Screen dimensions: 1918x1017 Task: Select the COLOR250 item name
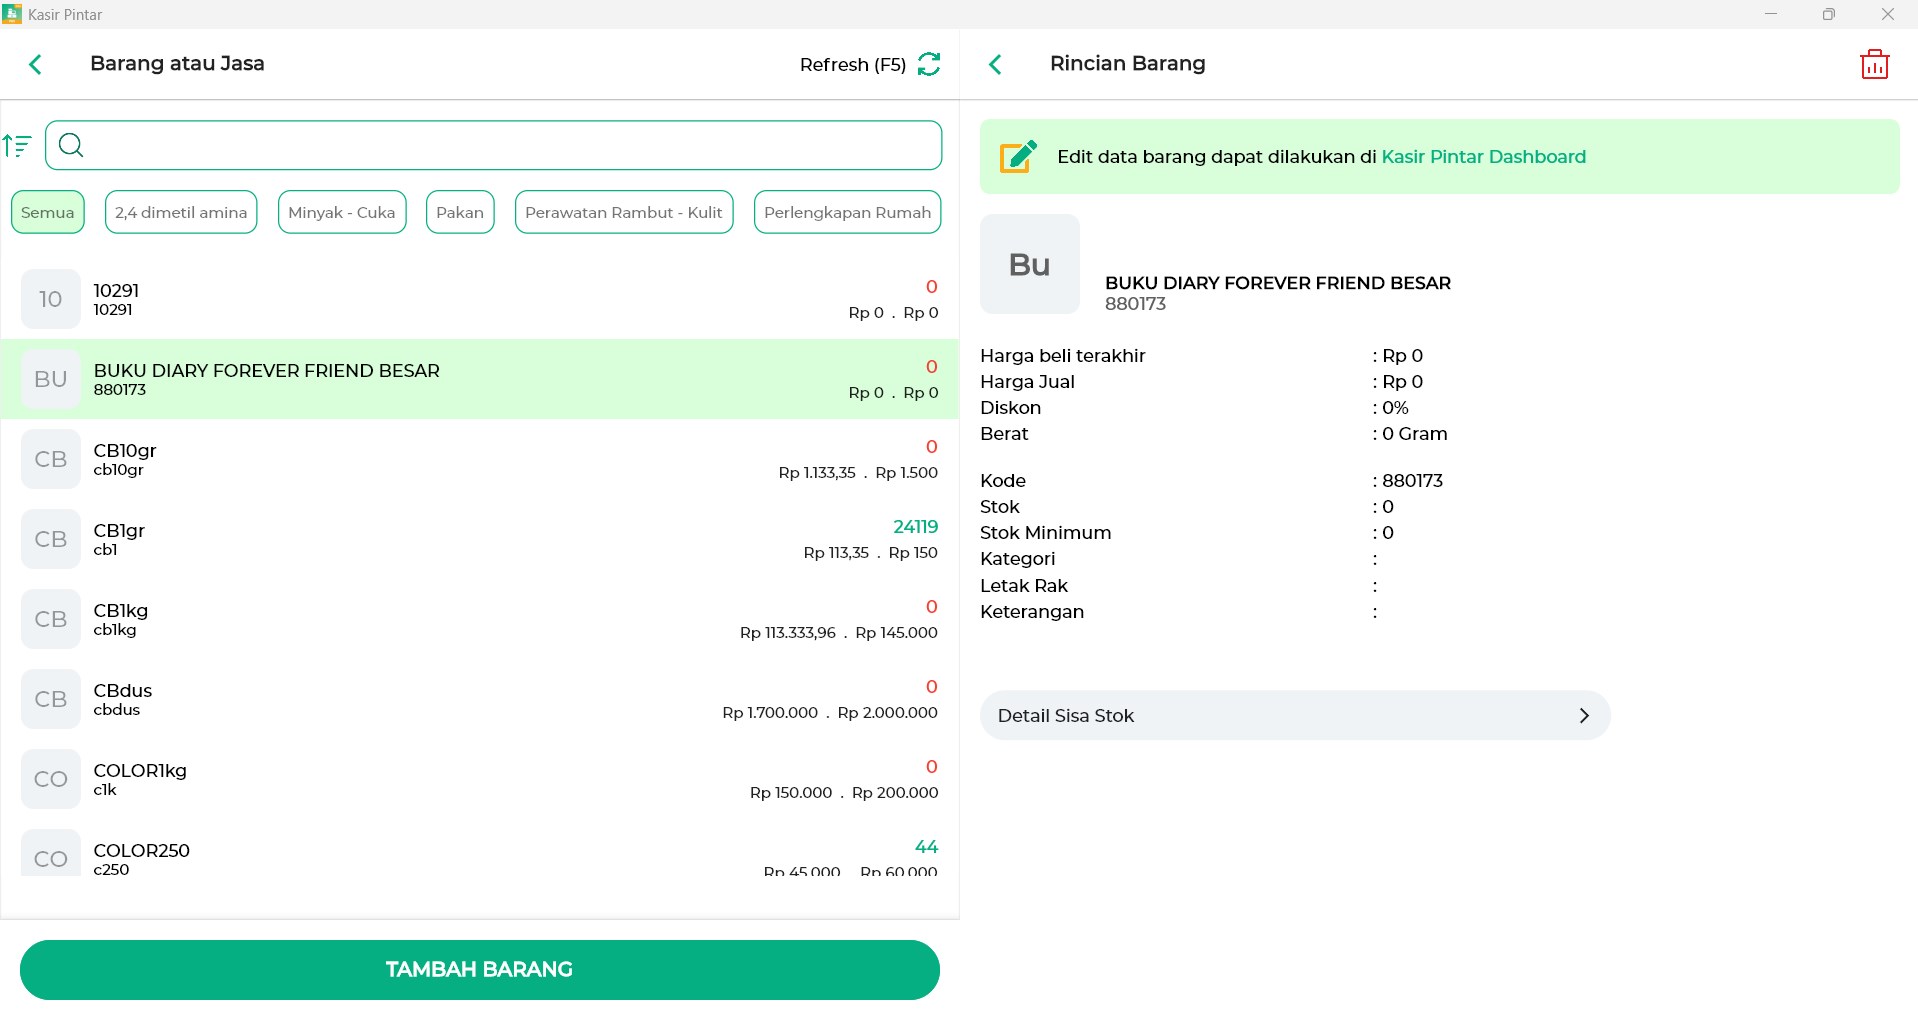(142, 850)
